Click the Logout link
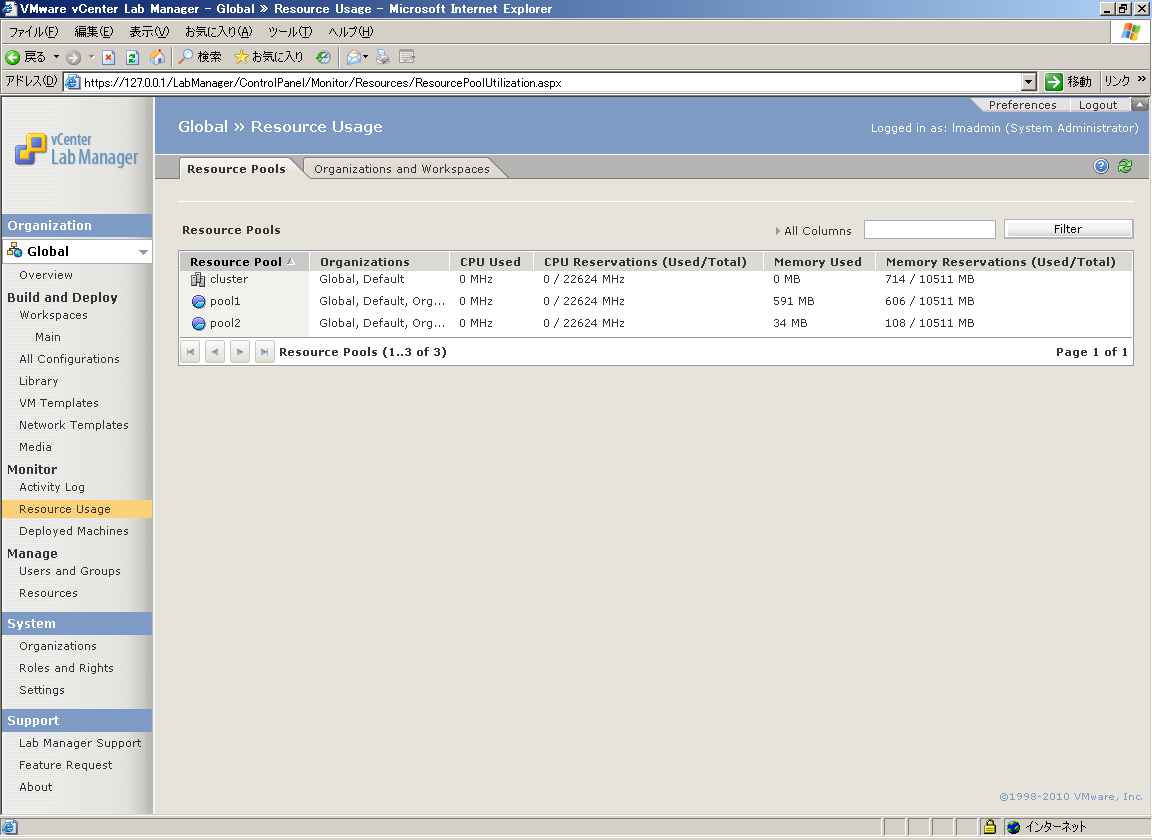Screen dimensions: 1152x840 pyautogui.click(x=1098, y=105)
